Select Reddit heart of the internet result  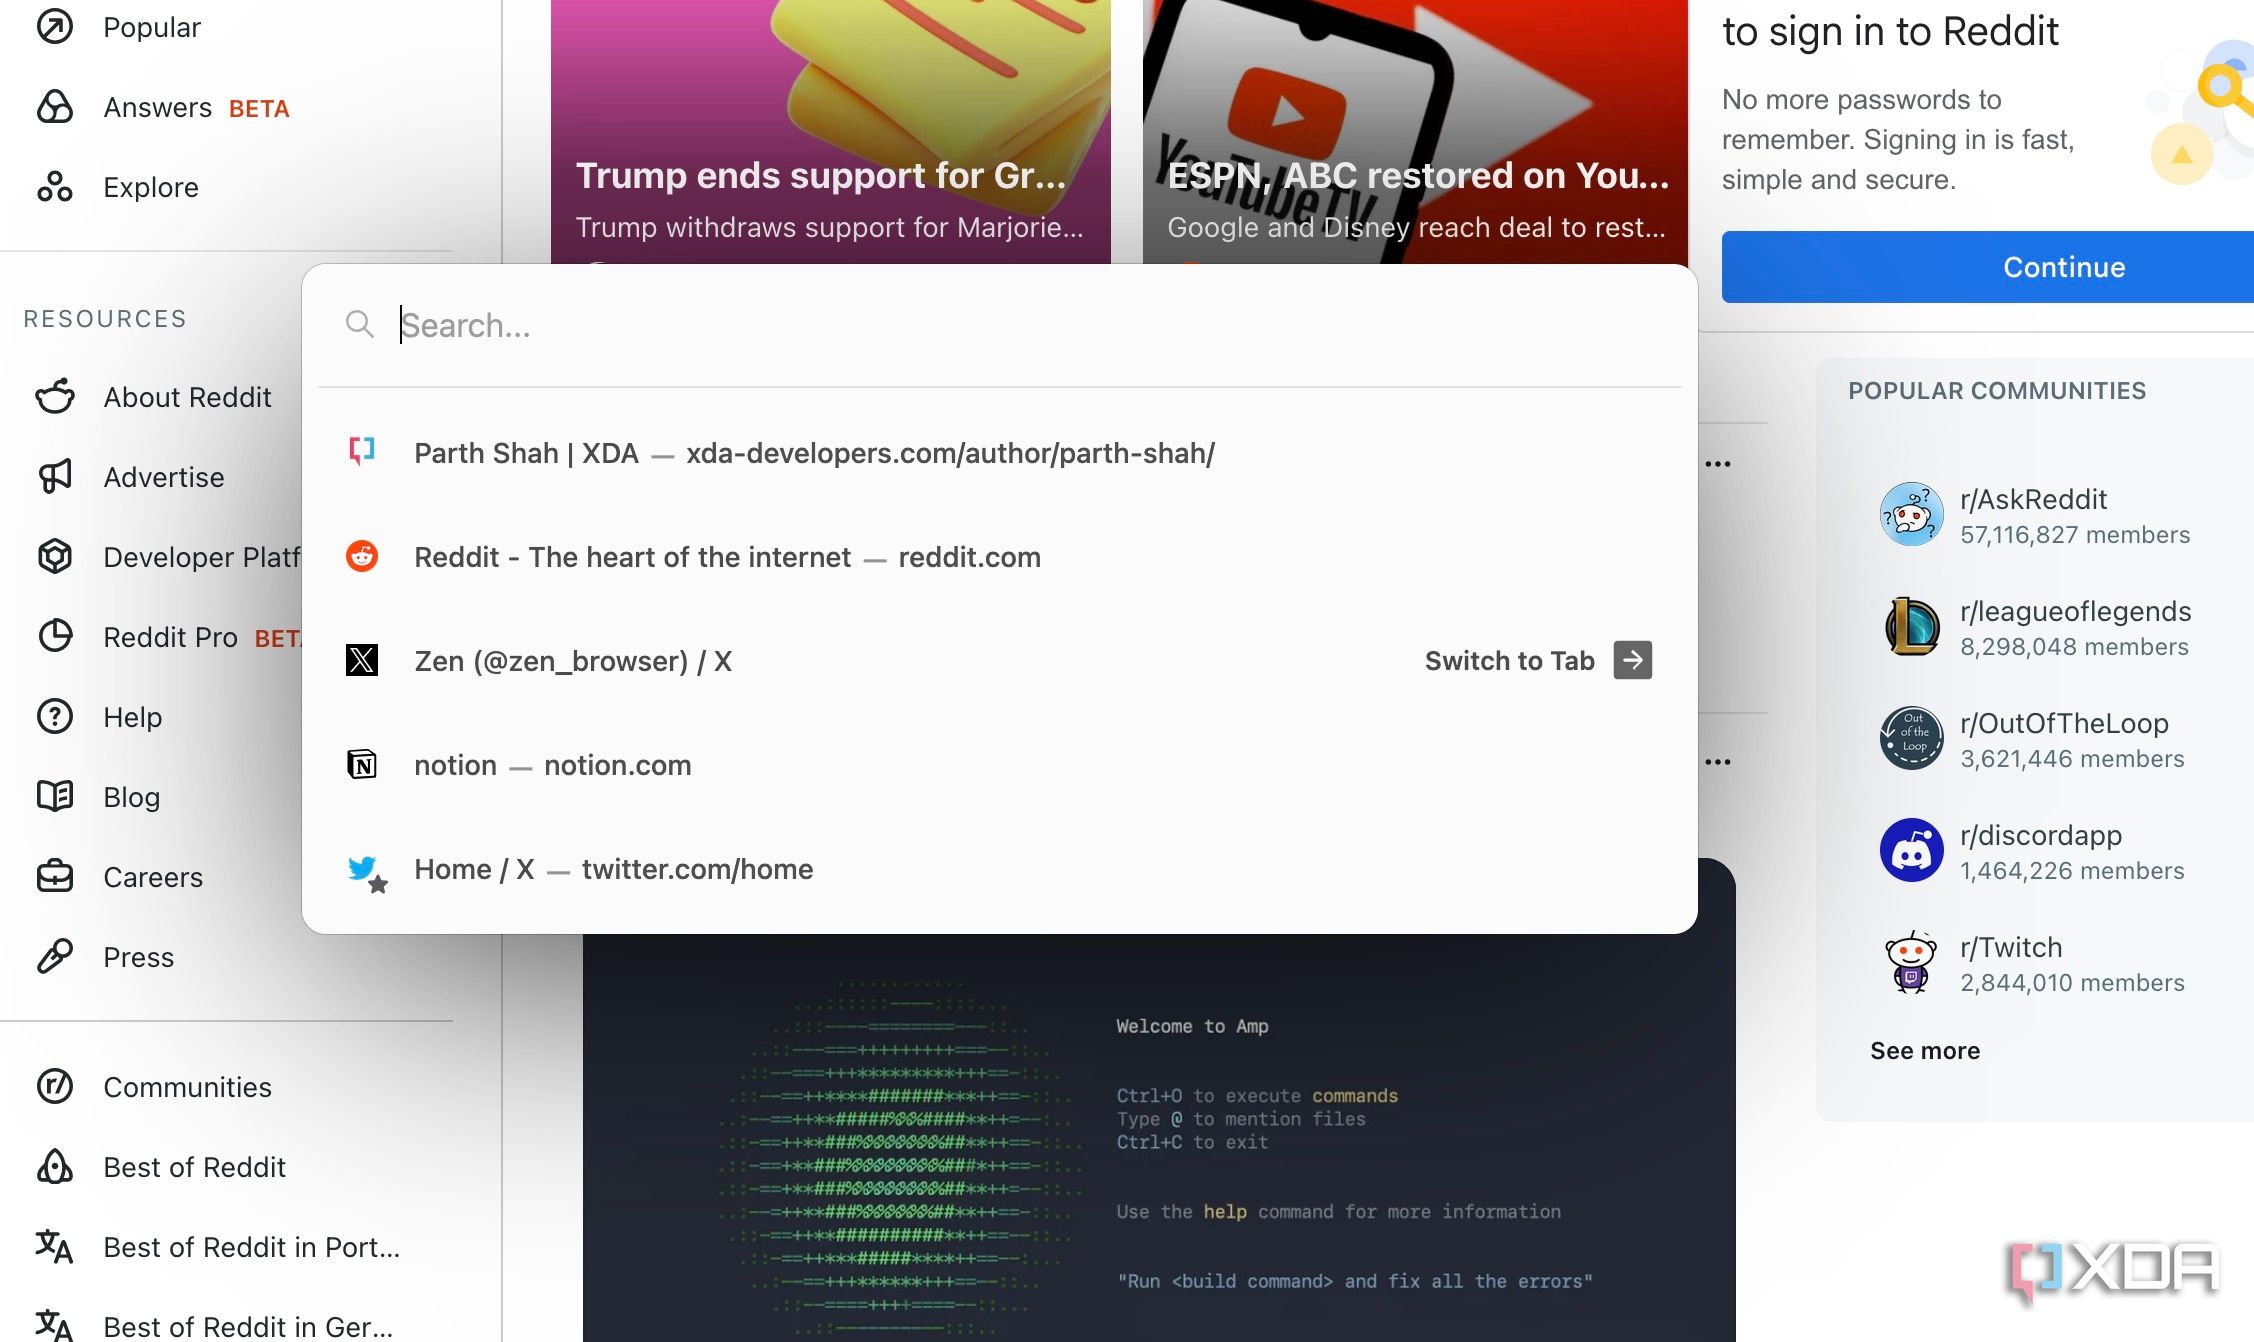pyautogui.click(x=727, y=557)
